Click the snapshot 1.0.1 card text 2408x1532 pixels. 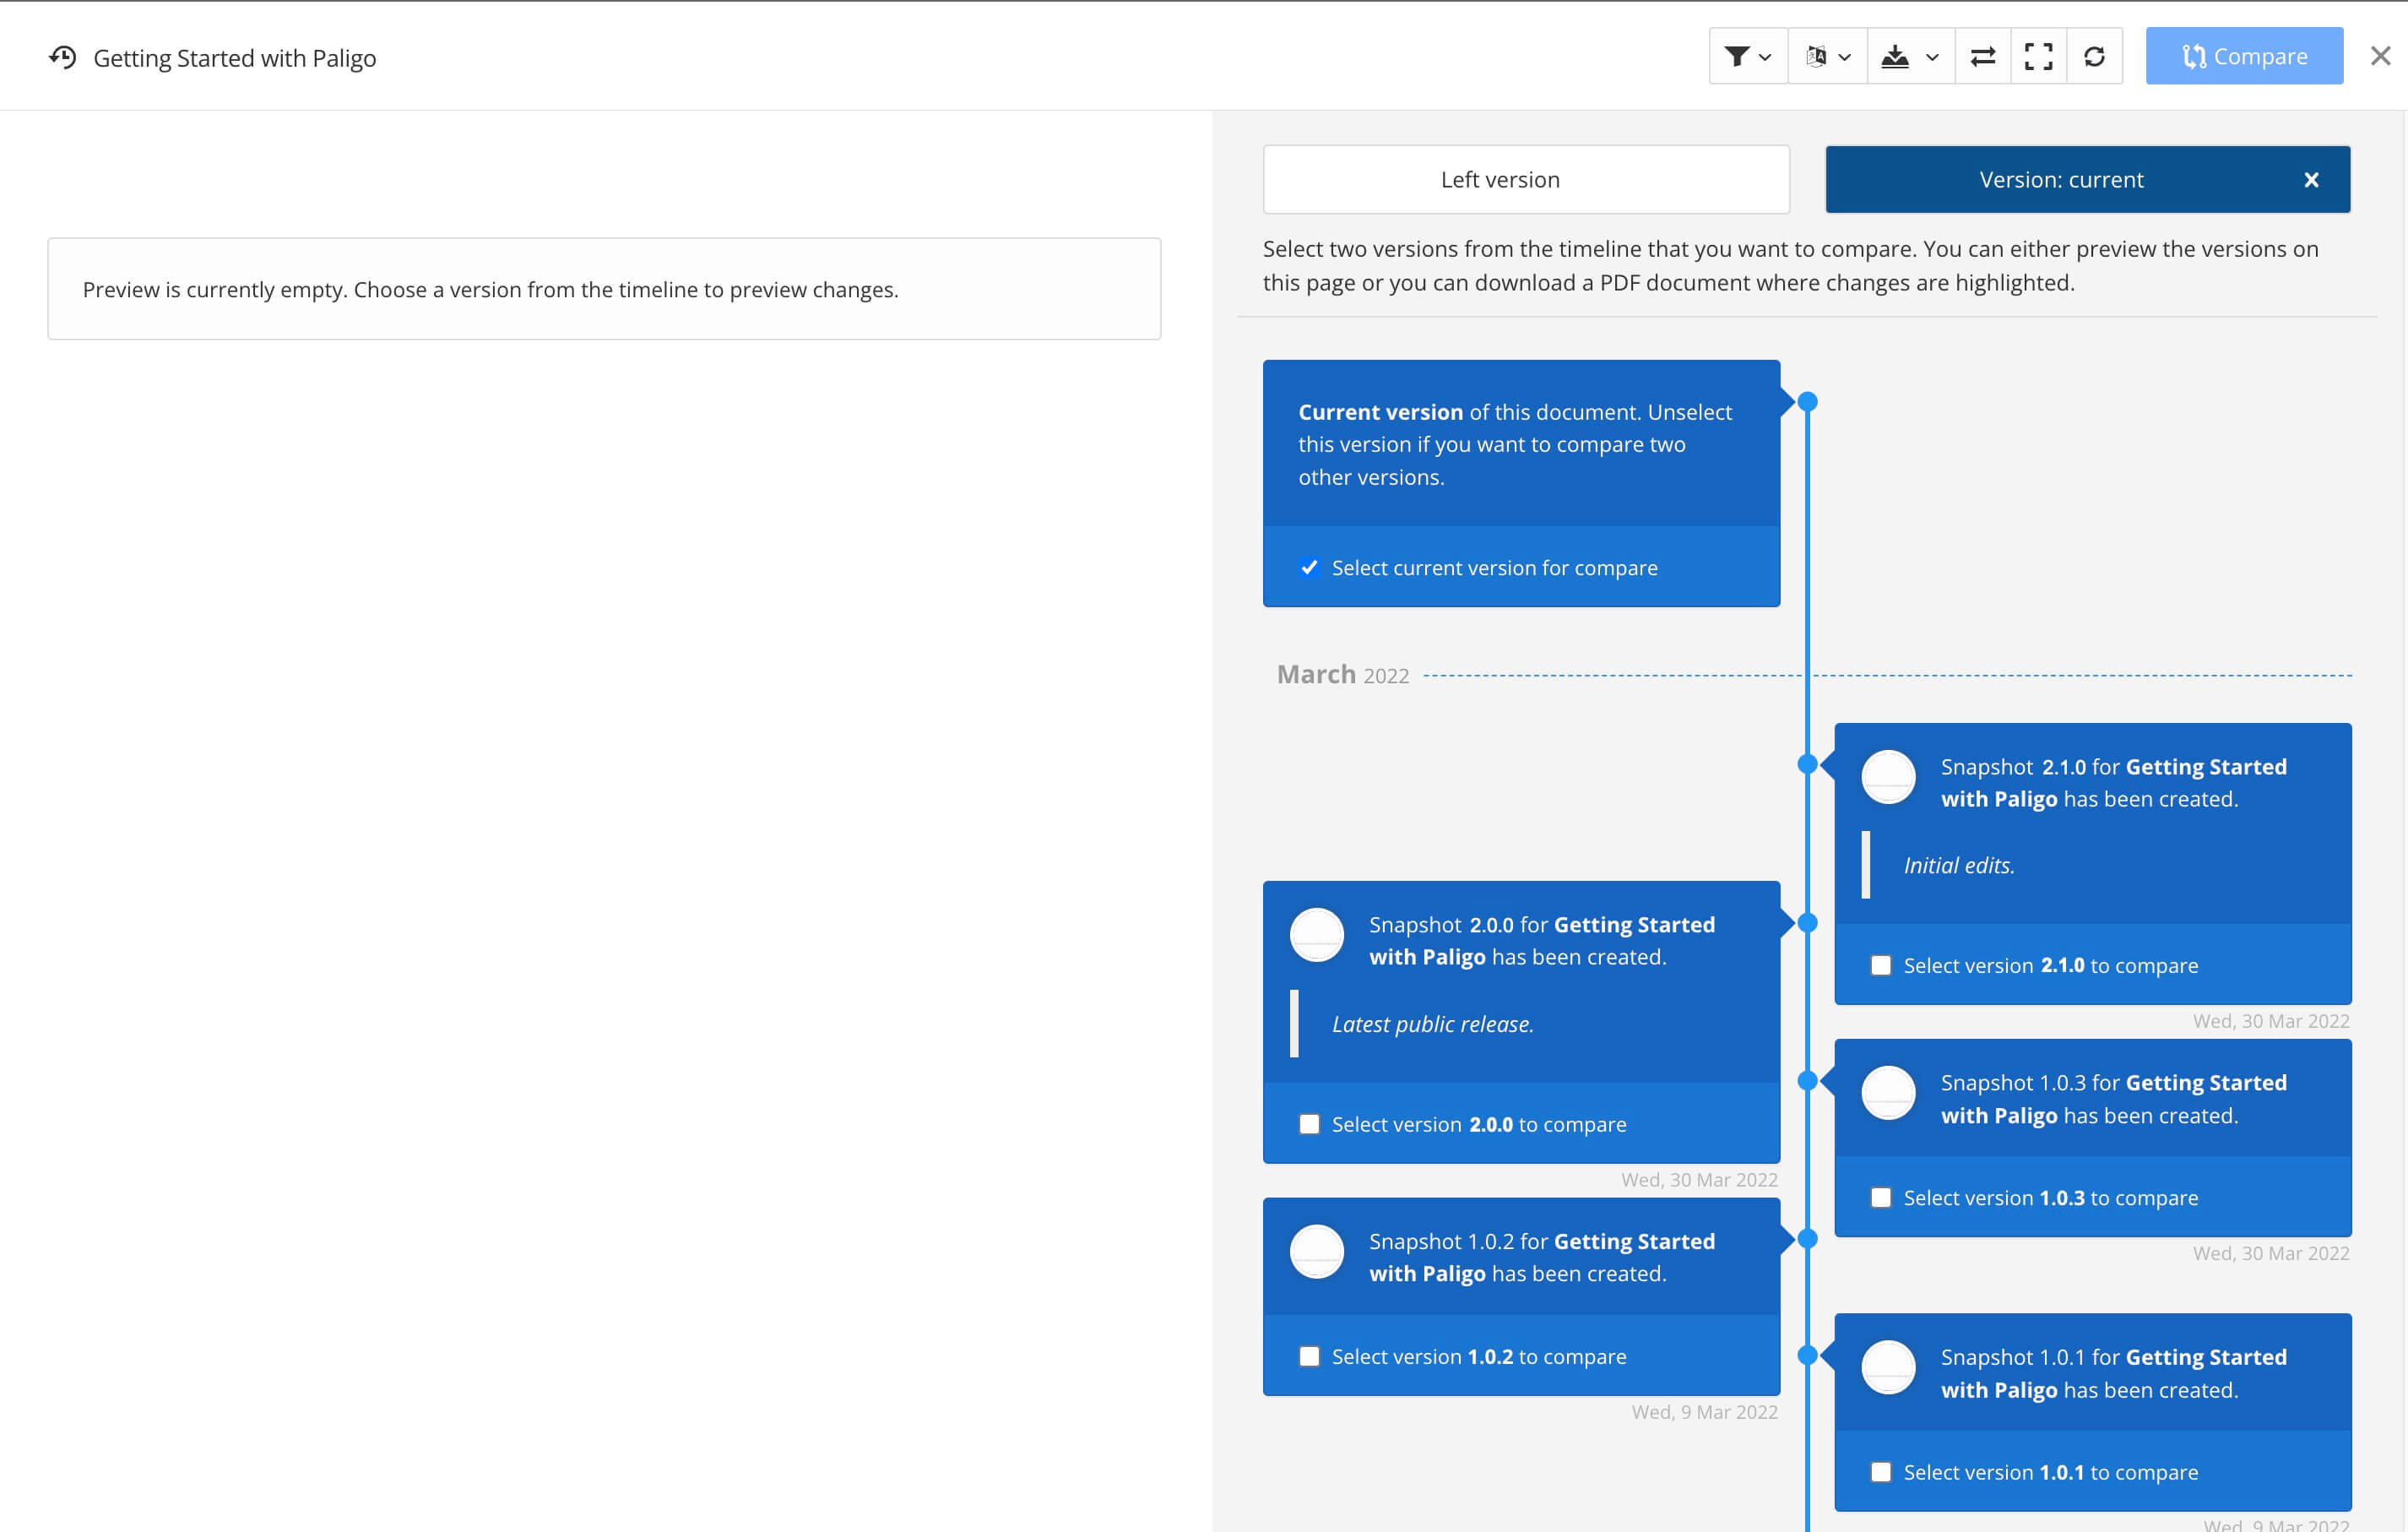(2112, 1373)
